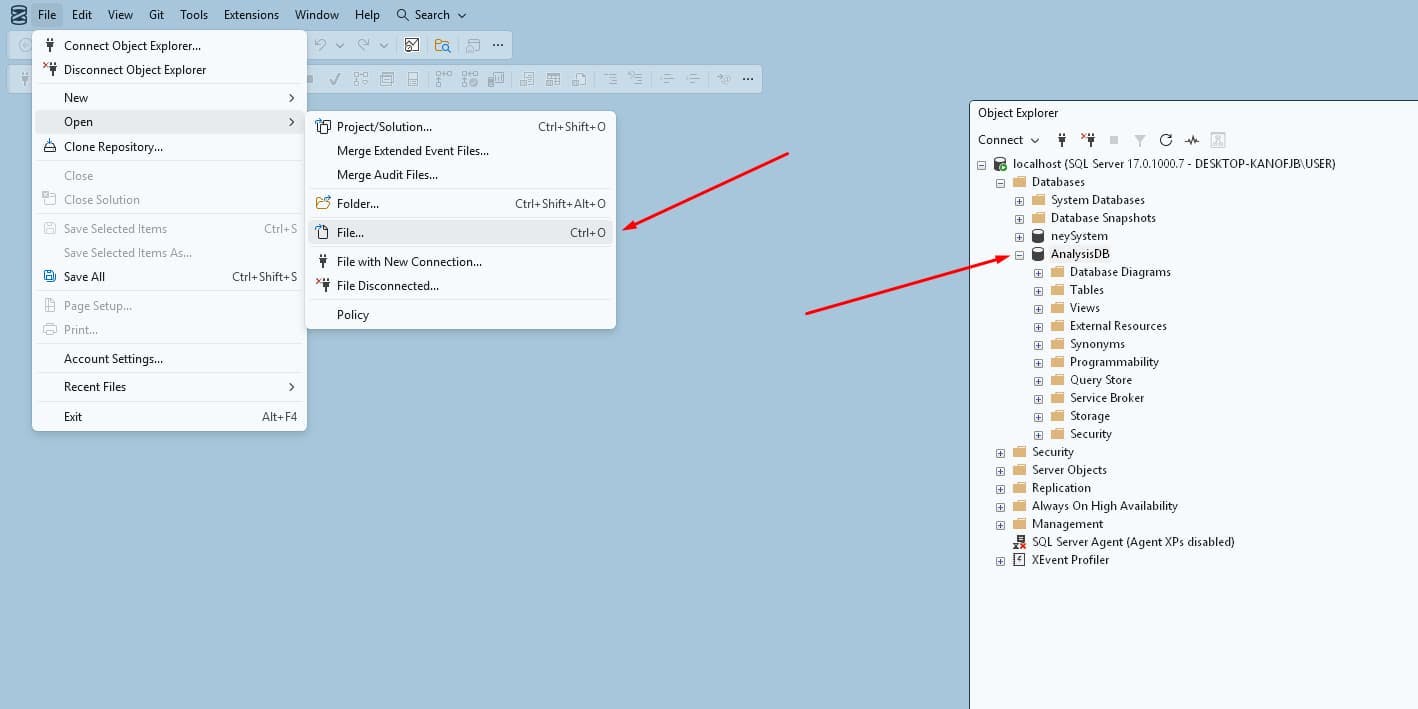The height and width of the screenshot is (709, 1418).
Task: Choose File... in the Open submenu
Action: [460, 232]
